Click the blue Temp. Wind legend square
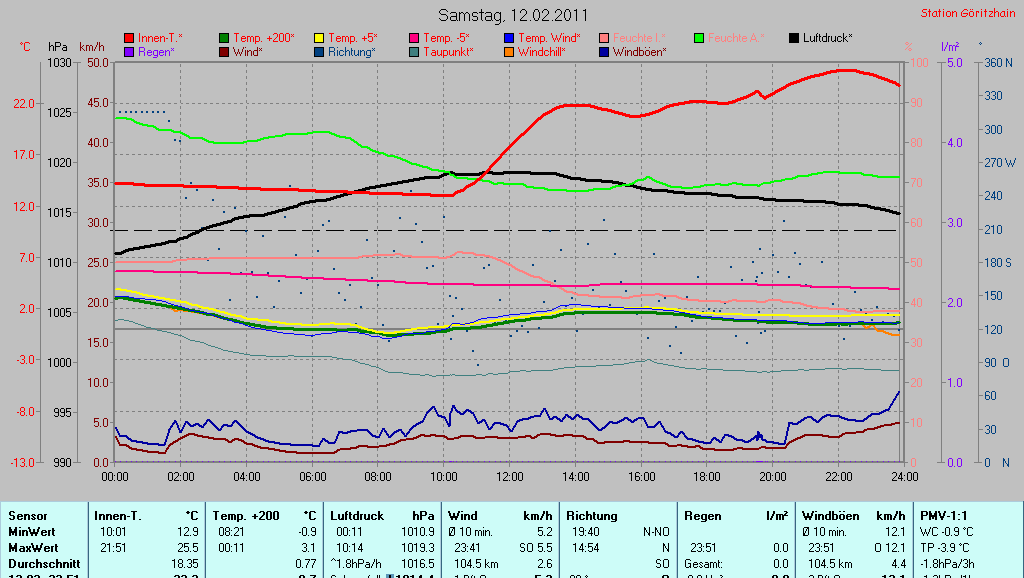Image resolution: width=1024 pixels, height=578 pixels. tap(509, 38)
